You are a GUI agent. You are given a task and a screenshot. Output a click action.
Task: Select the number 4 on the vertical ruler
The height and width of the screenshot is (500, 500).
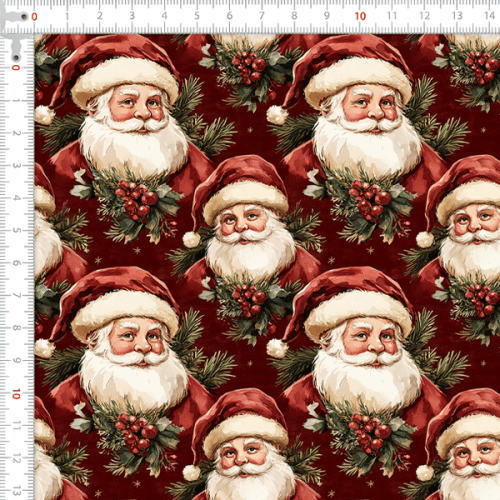(x=16, y=198)
